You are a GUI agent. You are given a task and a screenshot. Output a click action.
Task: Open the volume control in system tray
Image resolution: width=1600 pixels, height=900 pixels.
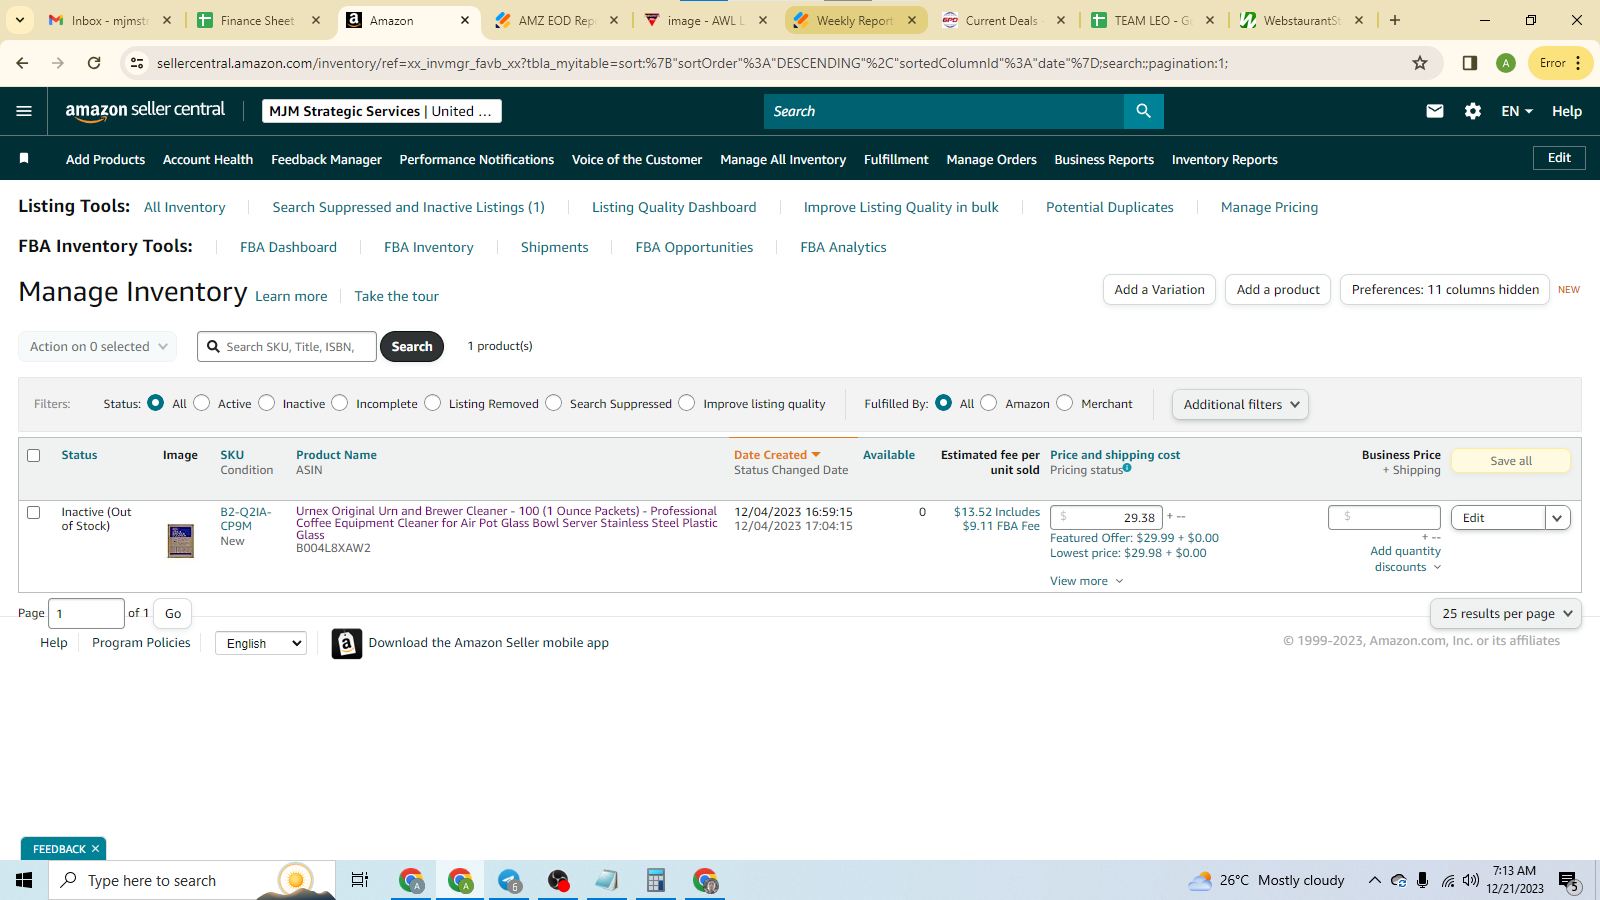1470,880
